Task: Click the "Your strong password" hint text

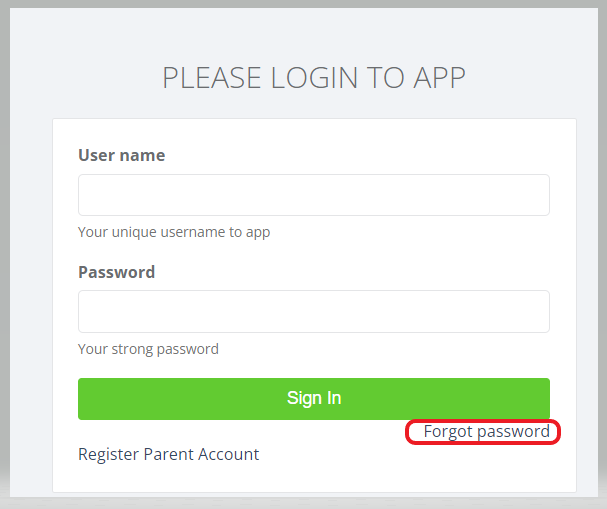Action: coord(148,349)
